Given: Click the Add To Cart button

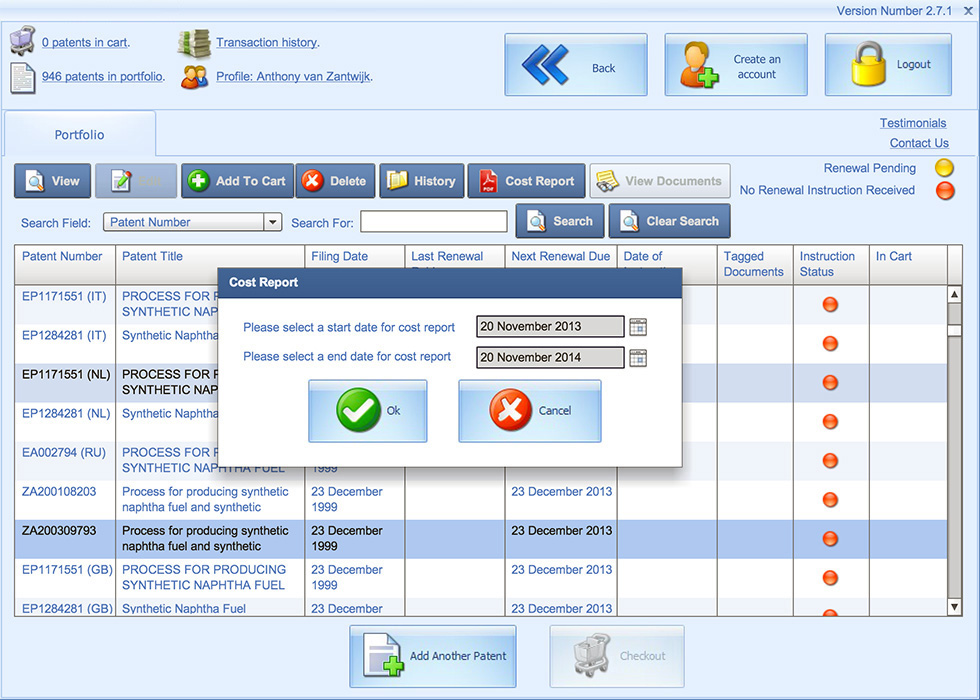Looking at the screenshot, I should point(238,181).
